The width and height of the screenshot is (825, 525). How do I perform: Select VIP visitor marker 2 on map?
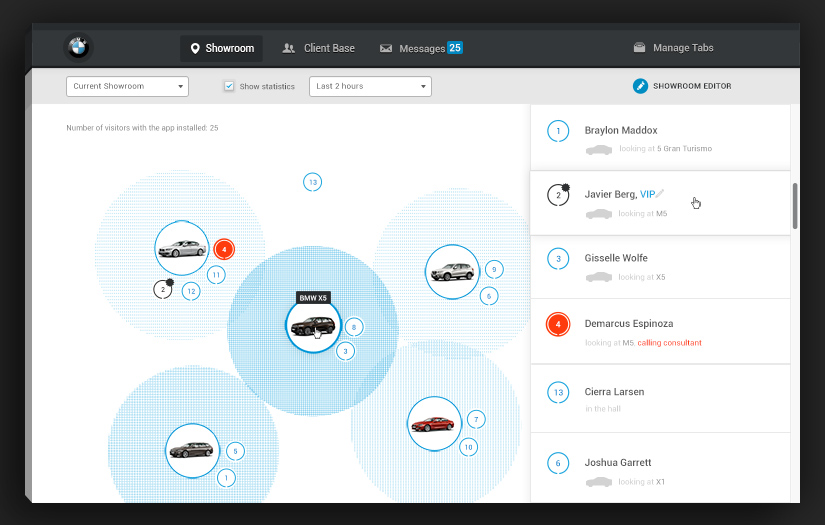point(163,289)
